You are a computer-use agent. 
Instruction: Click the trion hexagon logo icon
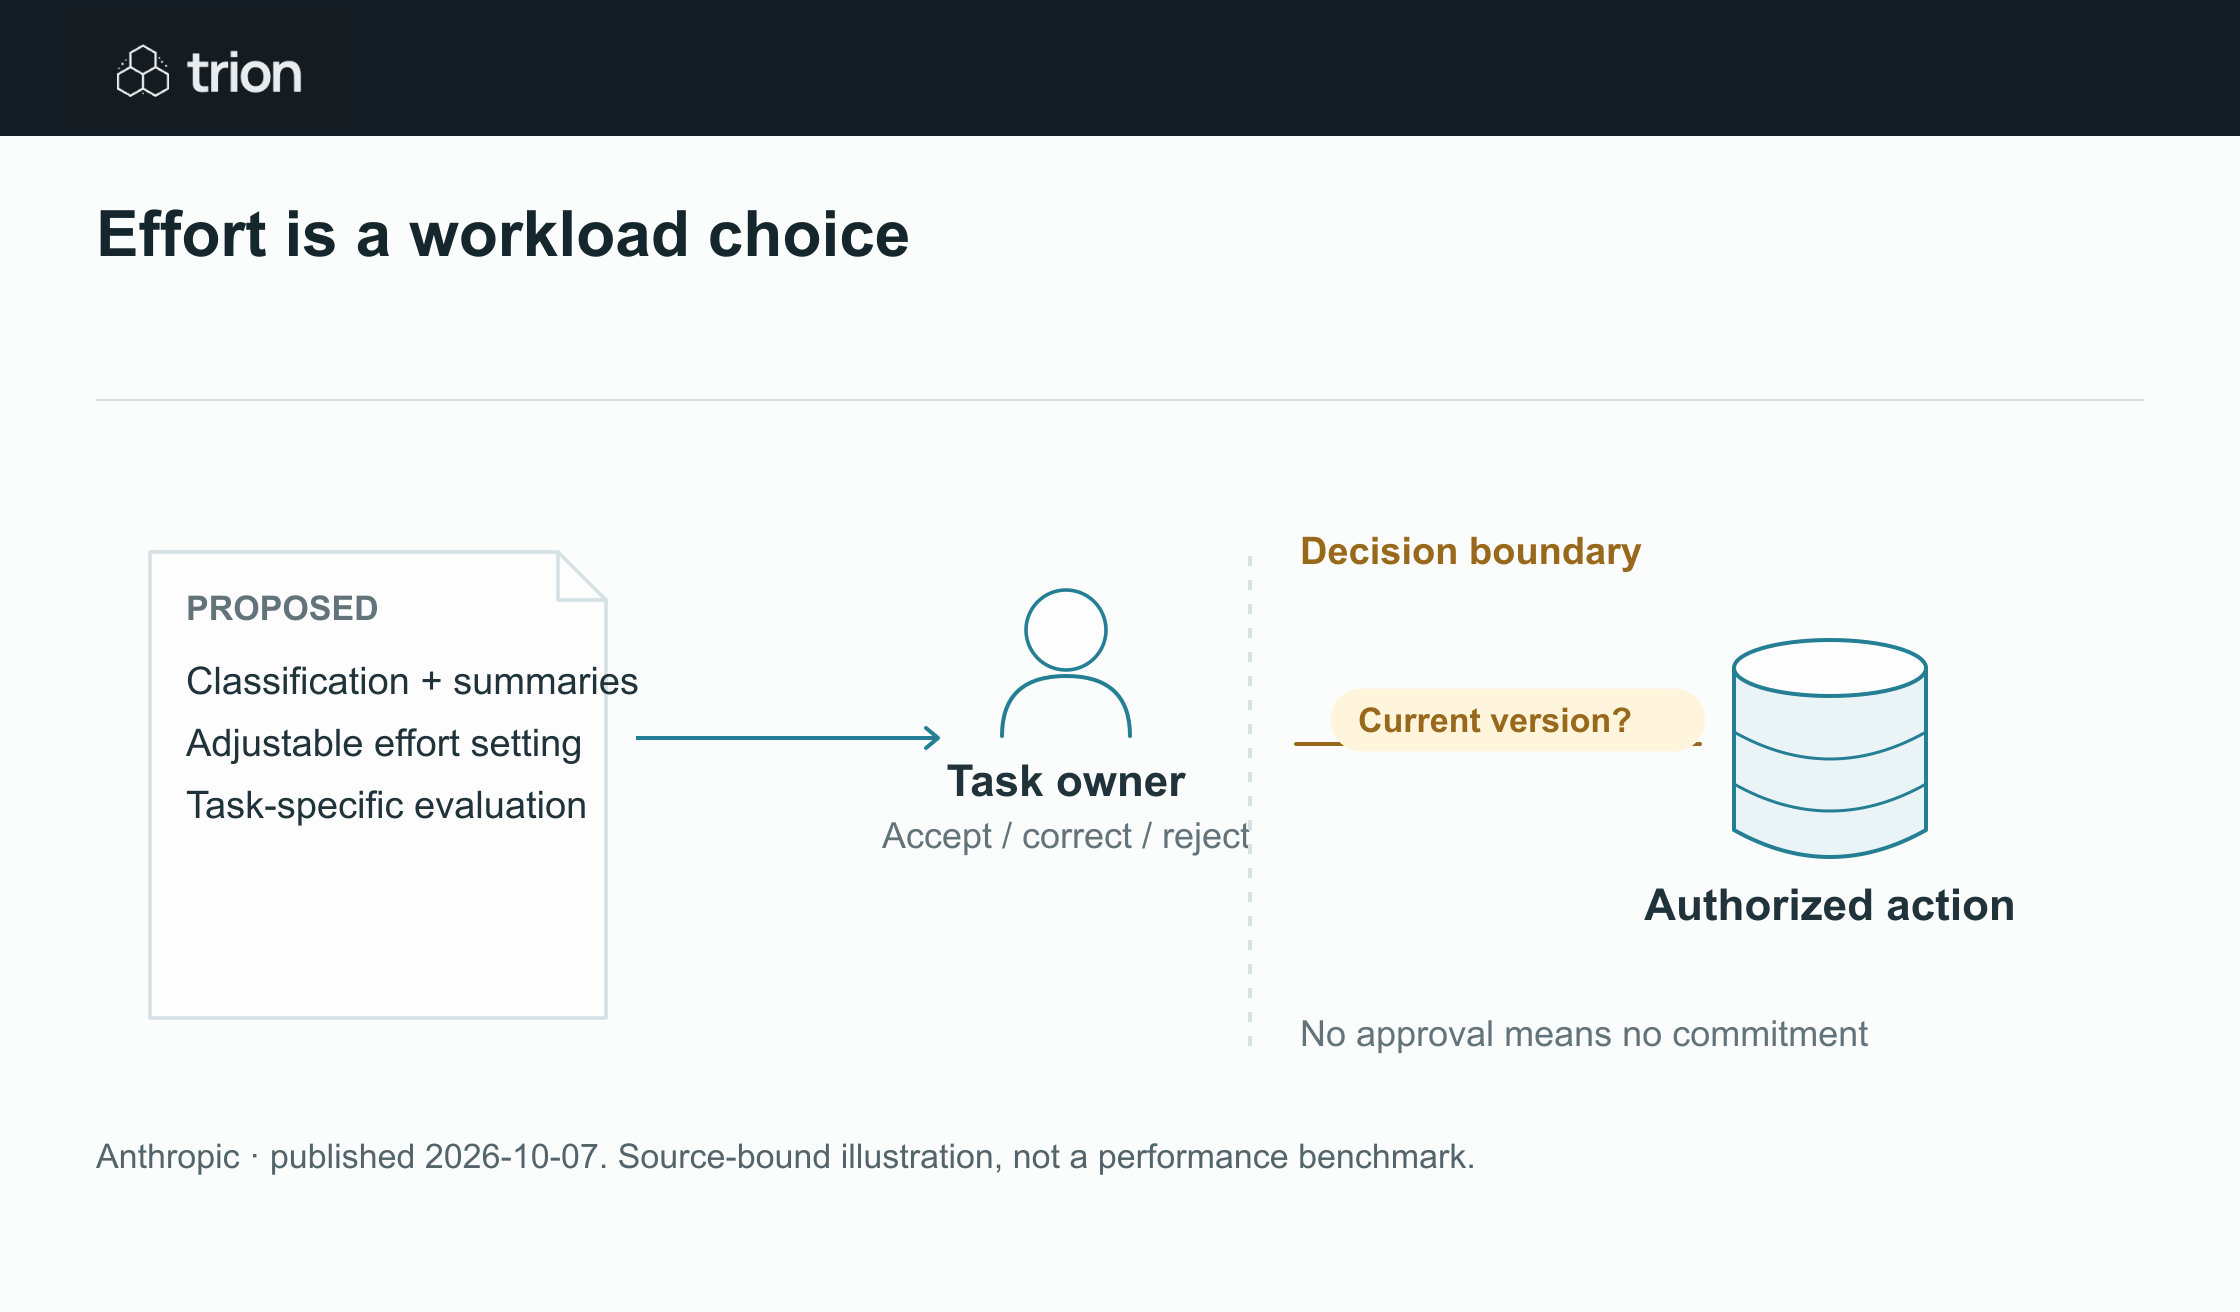(x=143, y=72)
